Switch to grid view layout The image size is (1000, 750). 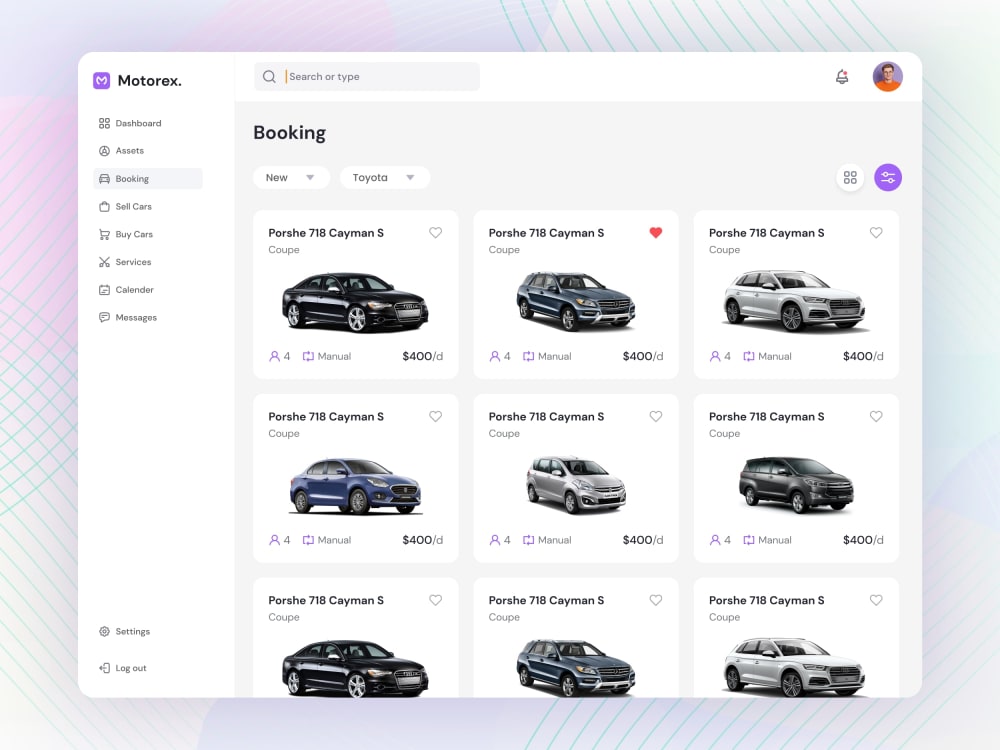(850, 177)
